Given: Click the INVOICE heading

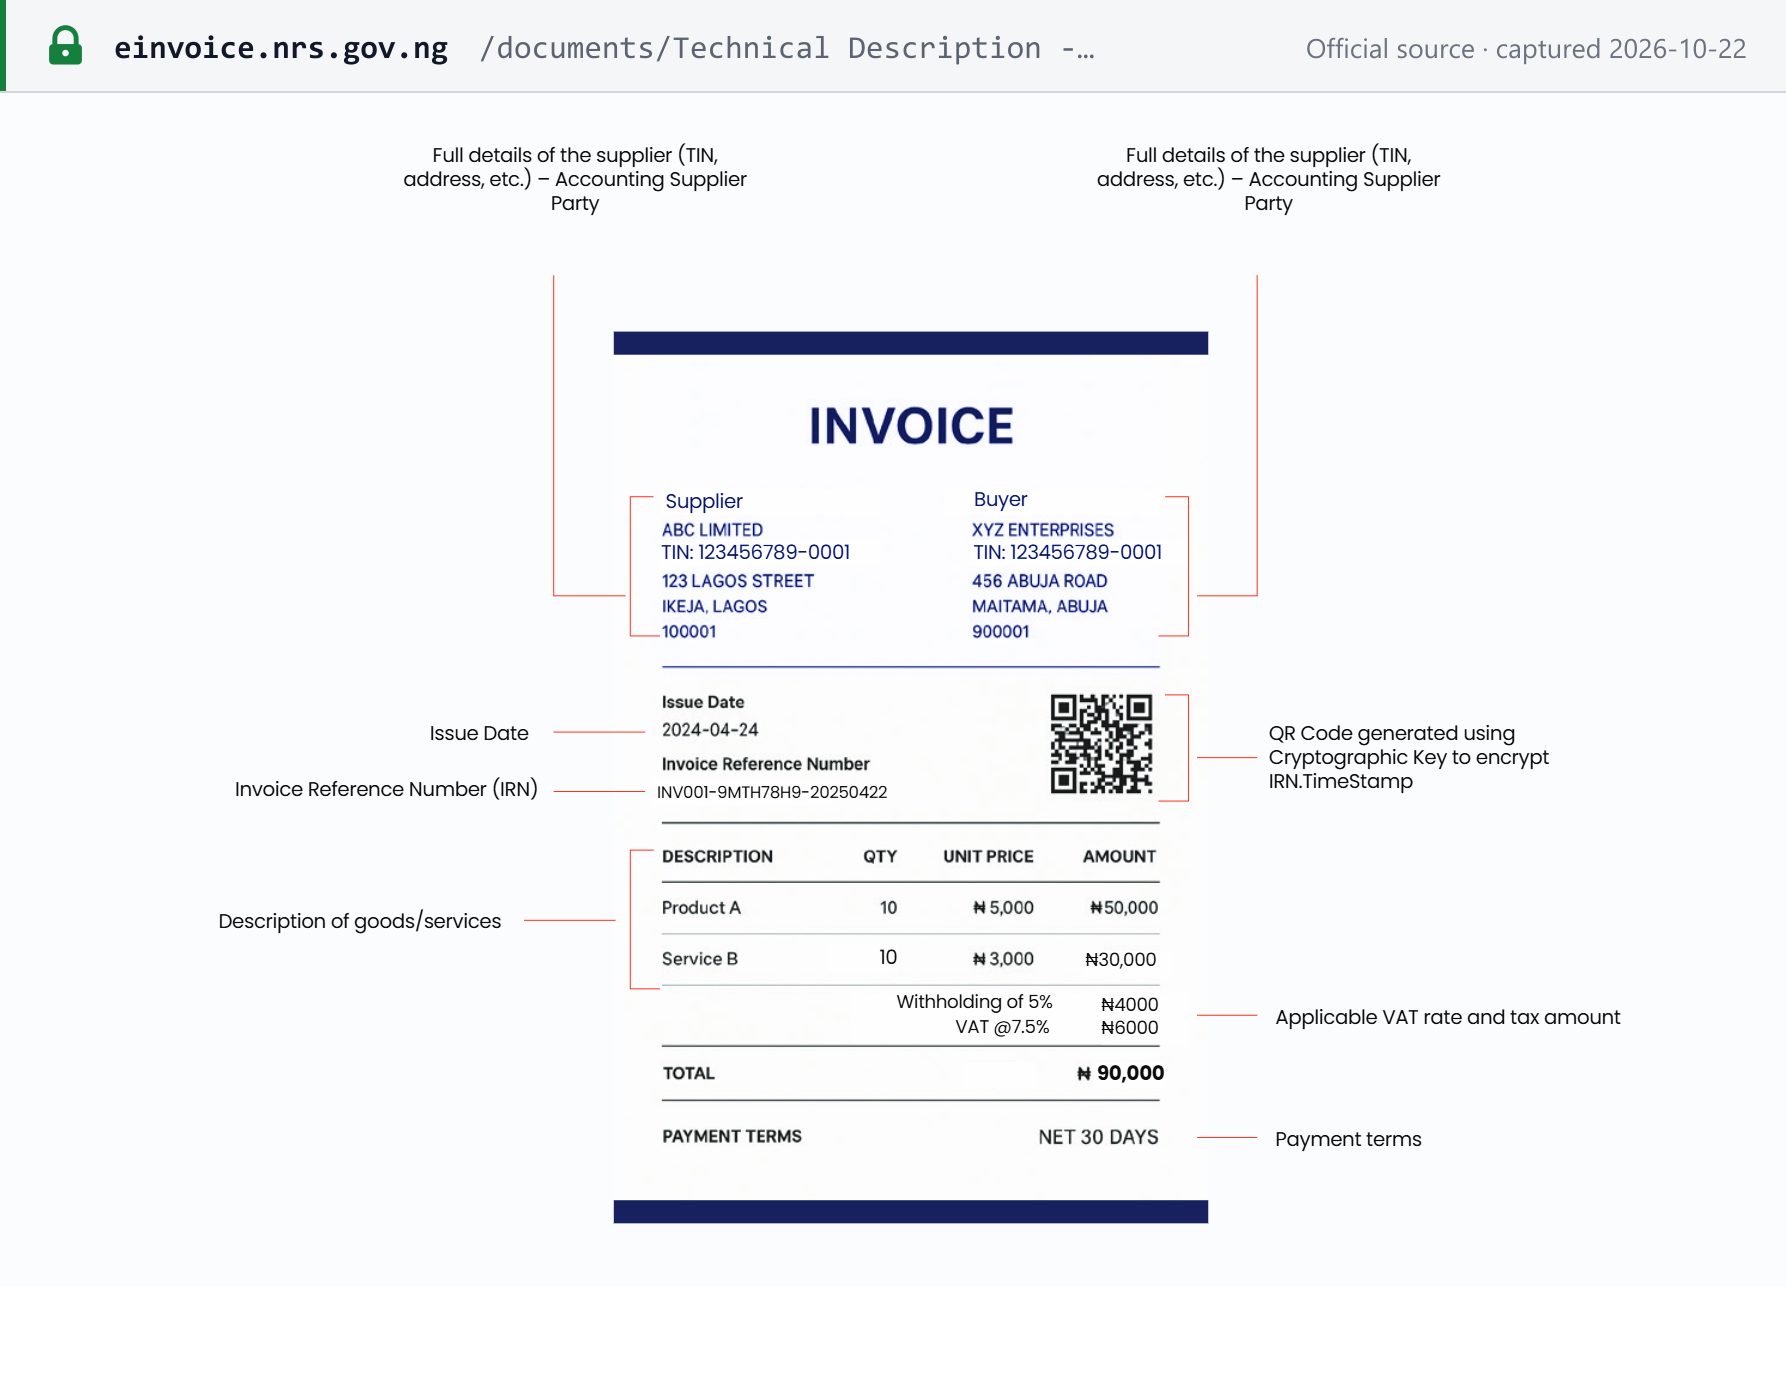Looking at the screenshot, I should [911, 426].
